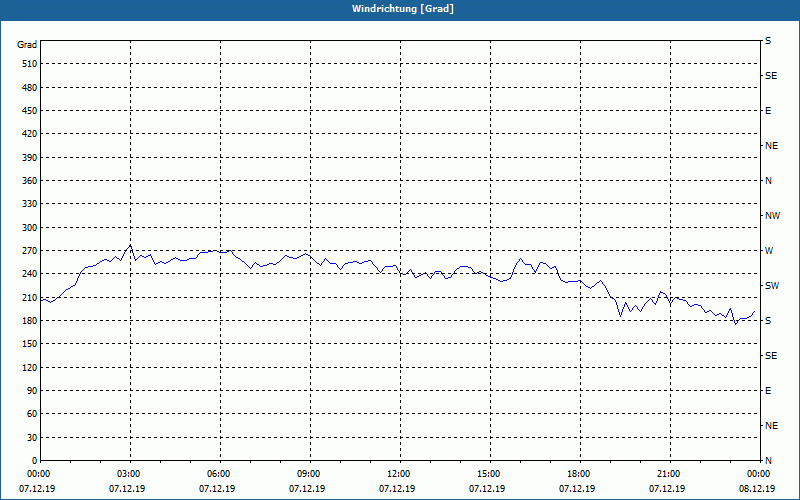
Task: Click the SW compass label on right axis
Action: tap(772, 286)
